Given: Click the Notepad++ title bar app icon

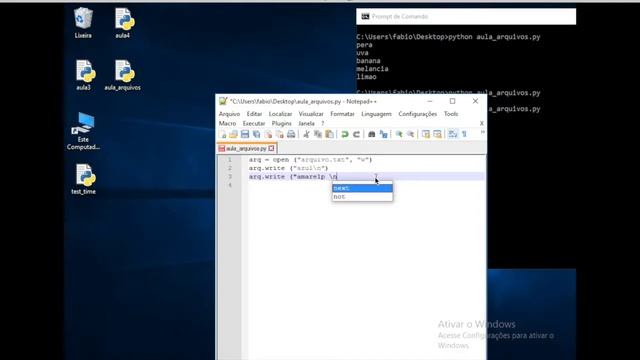Looking at the screenshot, I should [223, 101].
